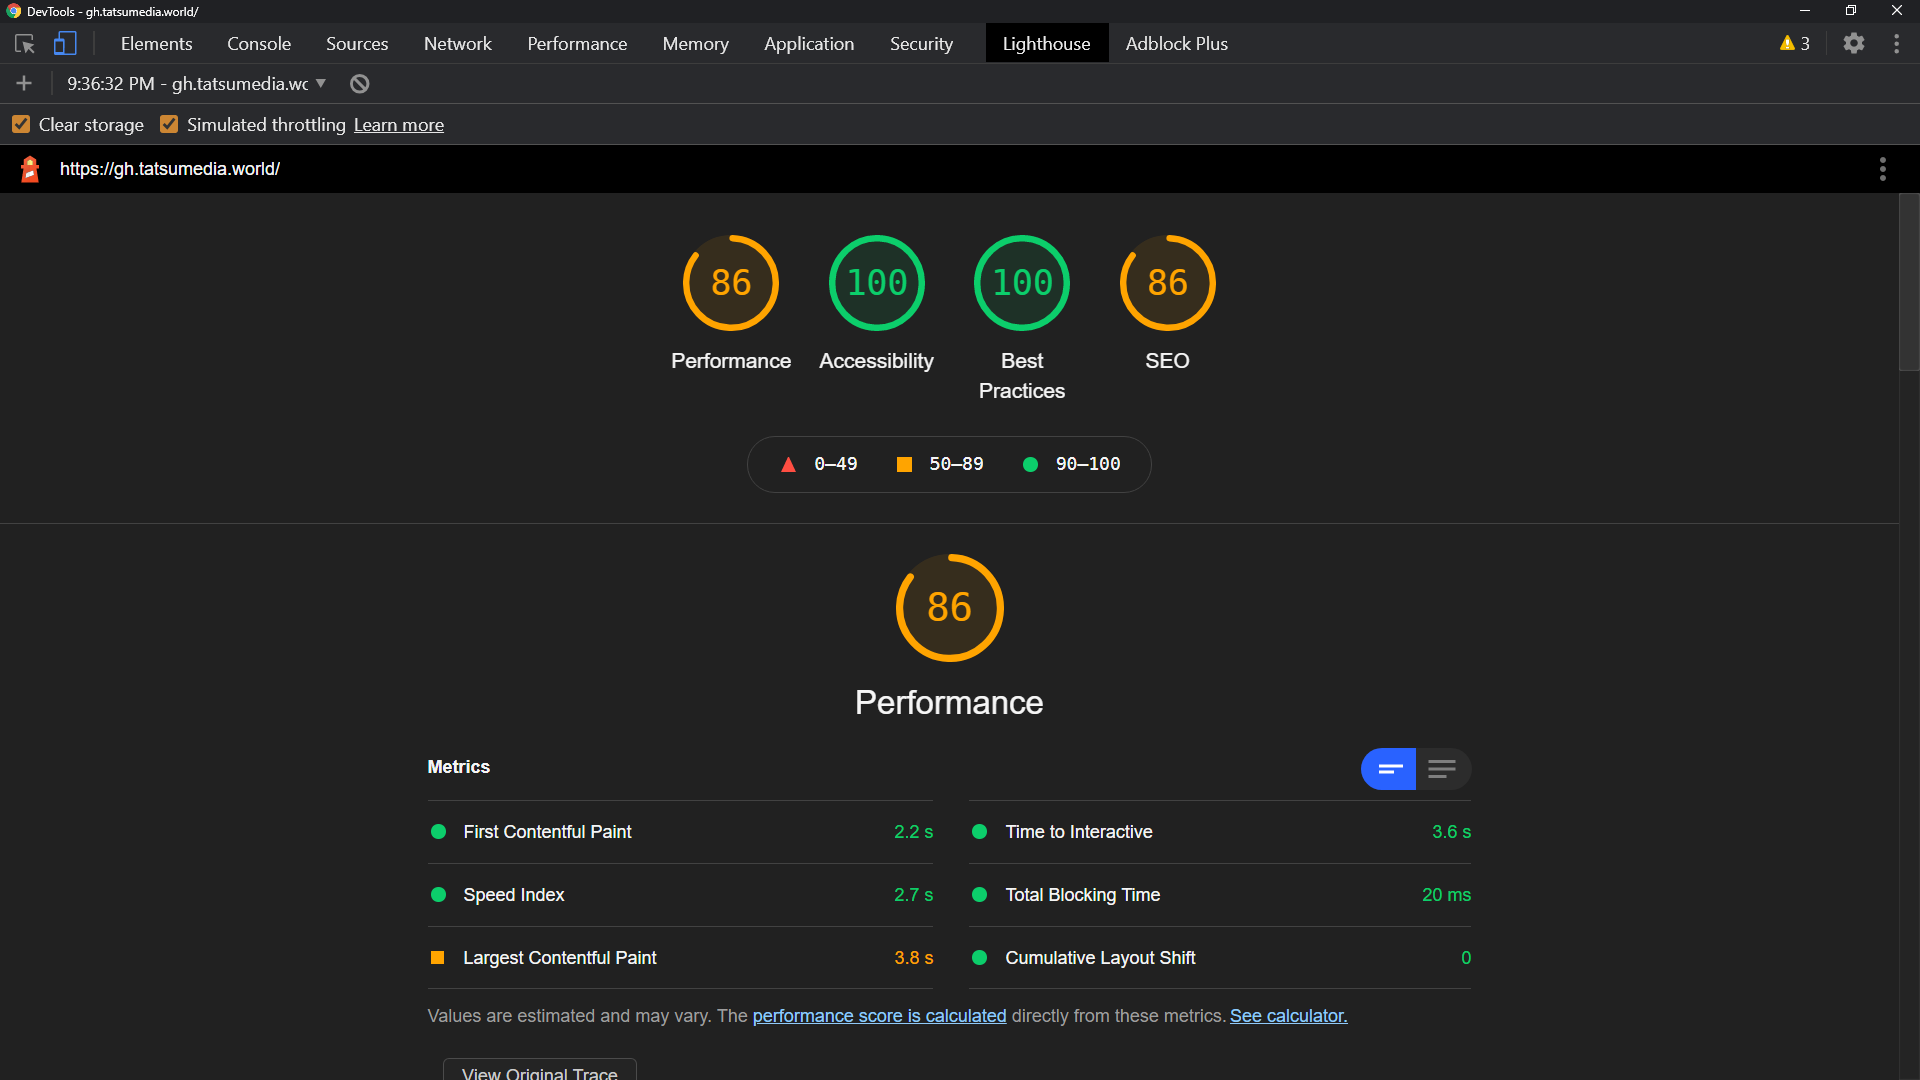Click the clear all reports icon
1920x1080 pixels.
pos(360,84)
